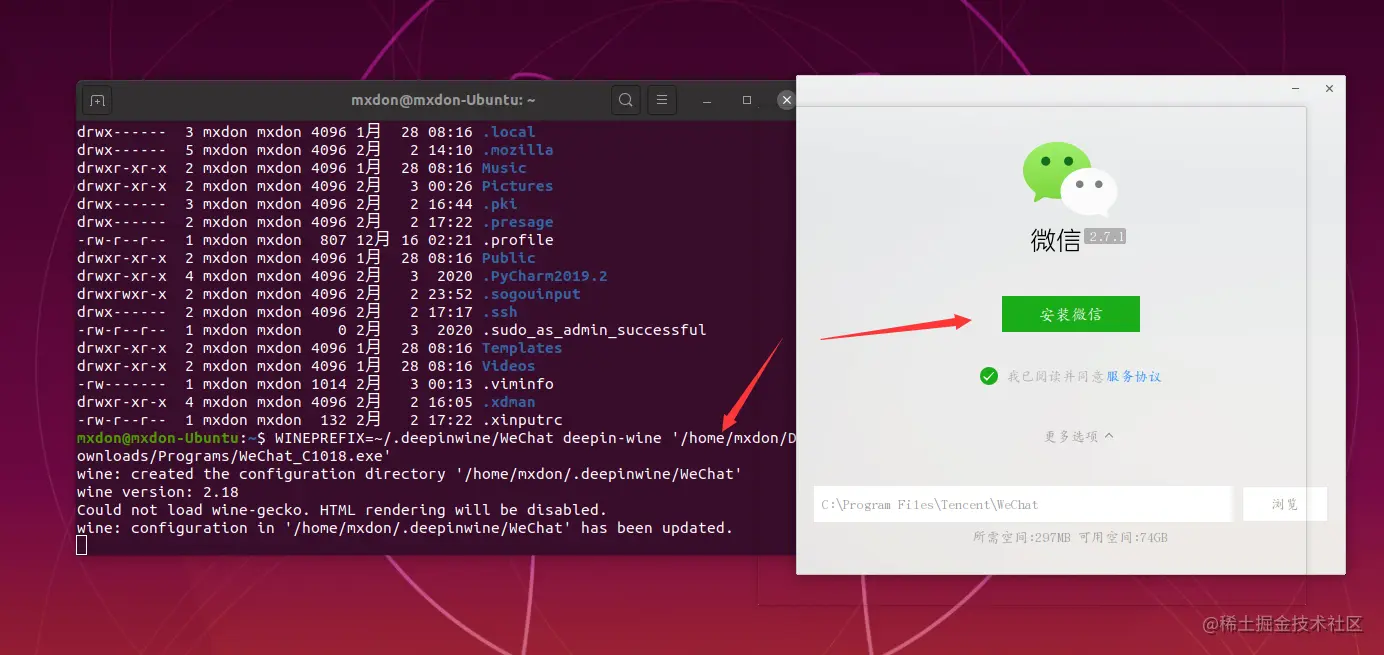Click the .local directory name in the terminal
1384x655 pixels.
pos(509,132)
